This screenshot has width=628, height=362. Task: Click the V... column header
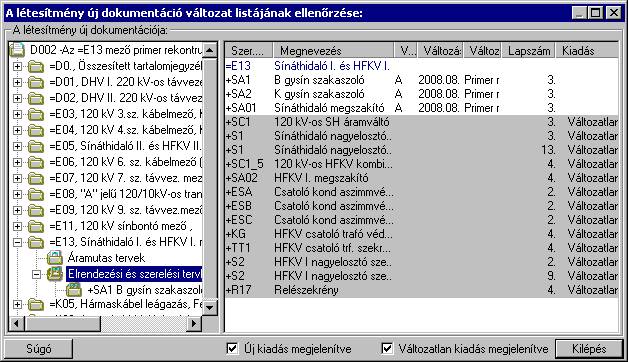pos(406,50)
